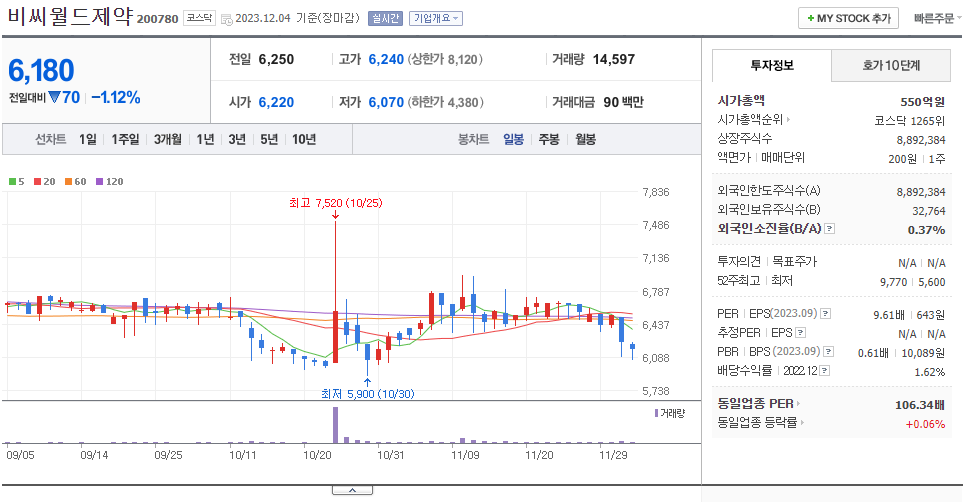The width and height of the screenshot is (965, 502).
Task: Click the calendar icon beside 2023.12.04
Action: 226,19
